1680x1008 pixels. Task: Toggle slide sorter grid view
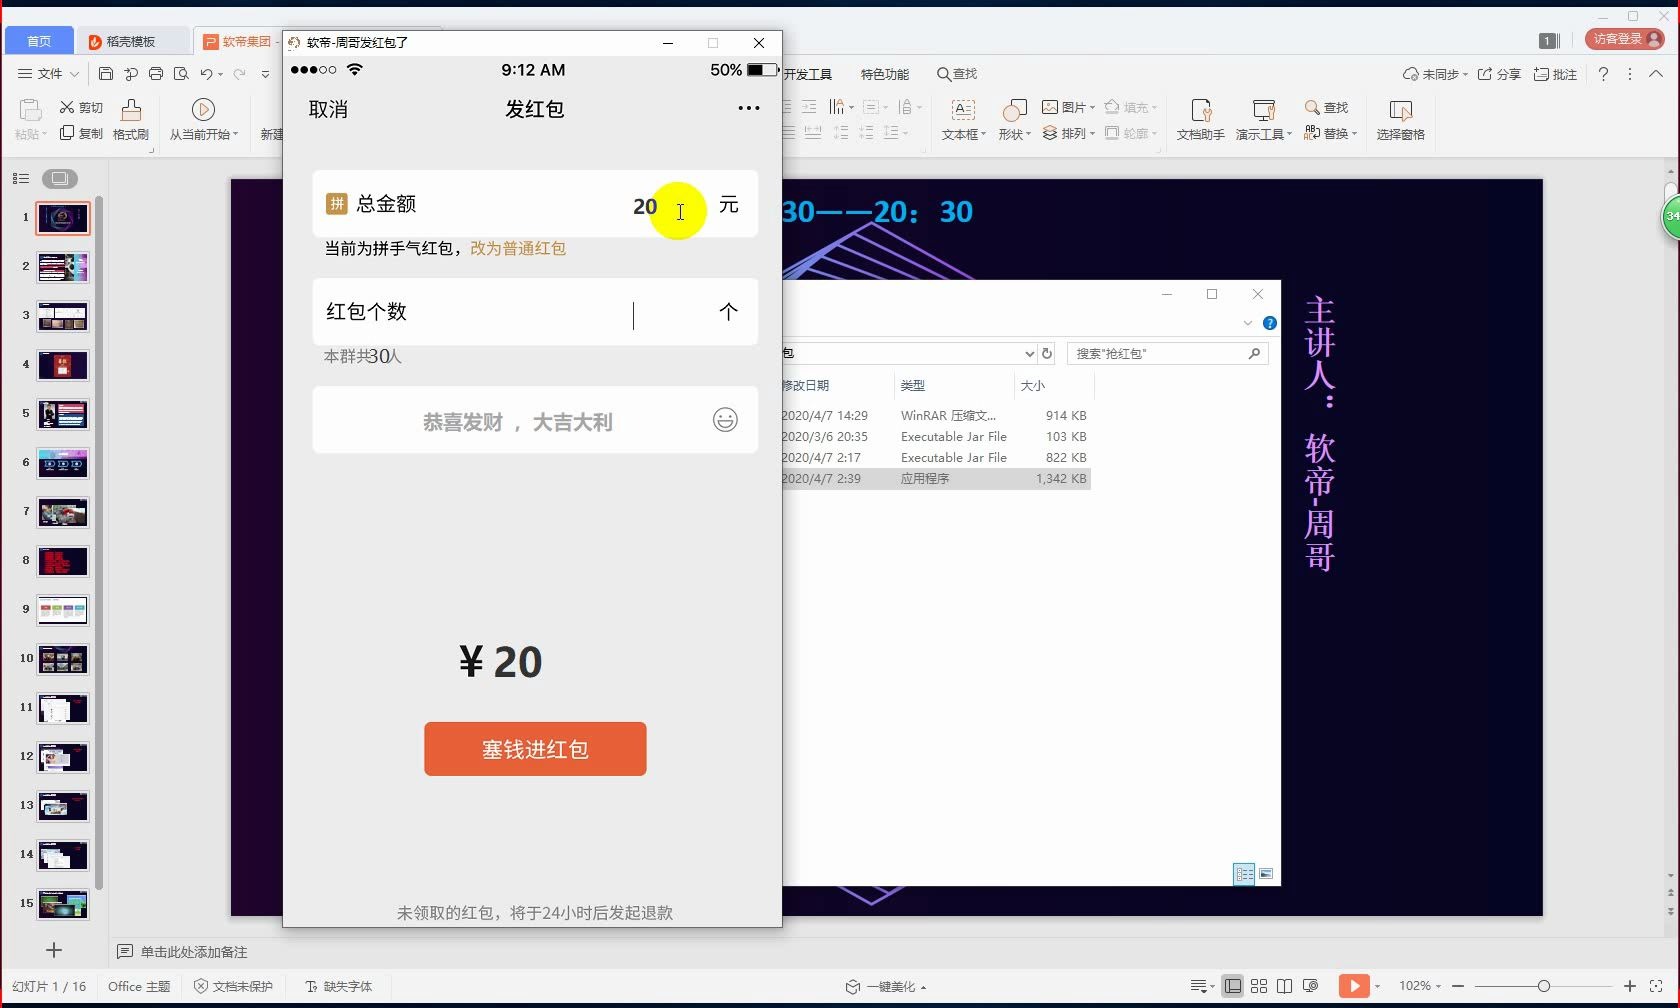point(1259,986)
